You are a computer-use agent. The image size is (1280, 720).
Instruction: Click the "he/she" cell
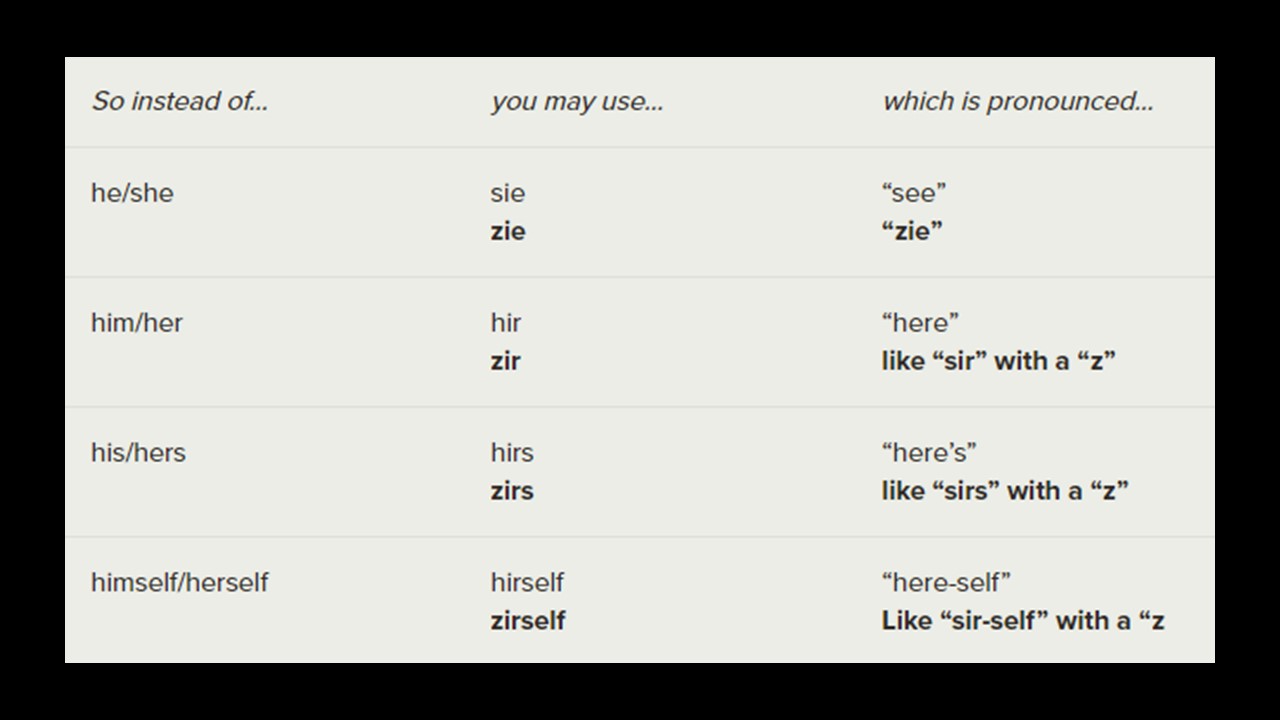(x=132, y=192)
